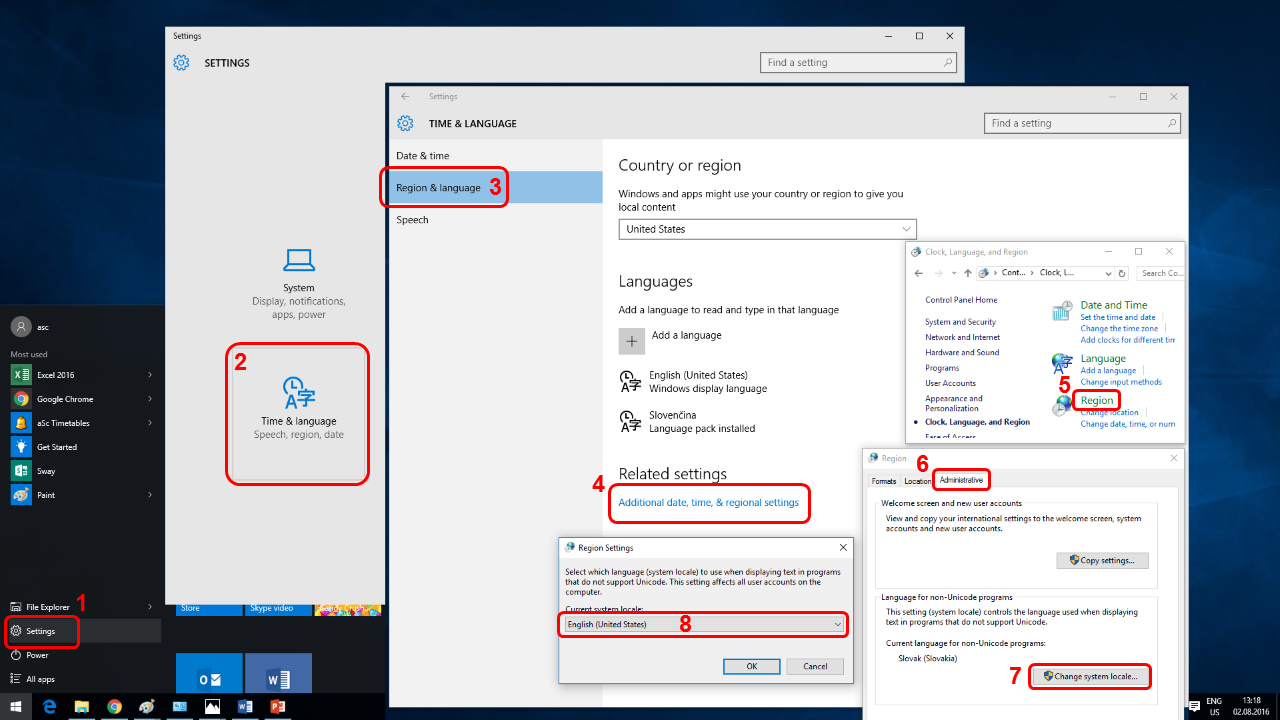Image resolution: width=1280 pixels, height=720 pixels.
Task: Launch Google Chrome from Start menu
Action: click(x=64, y=399)
